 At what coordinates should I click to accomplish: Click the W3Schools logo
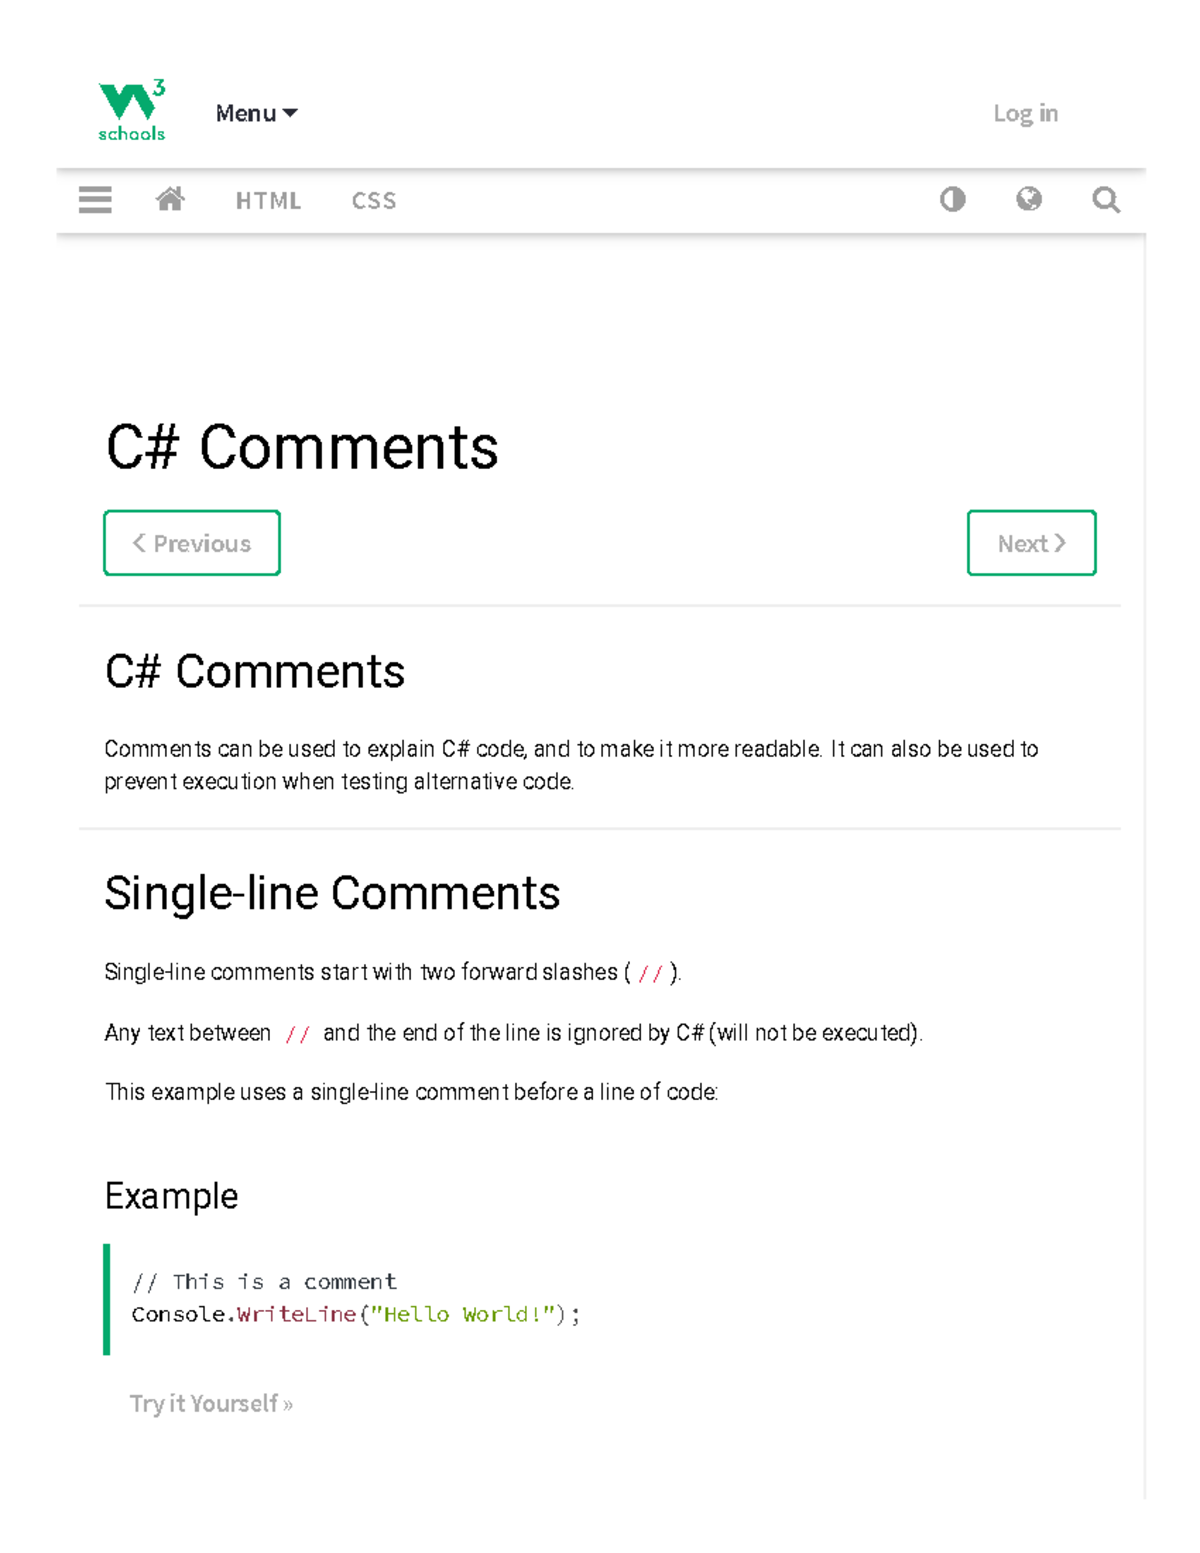pos(131,111)
